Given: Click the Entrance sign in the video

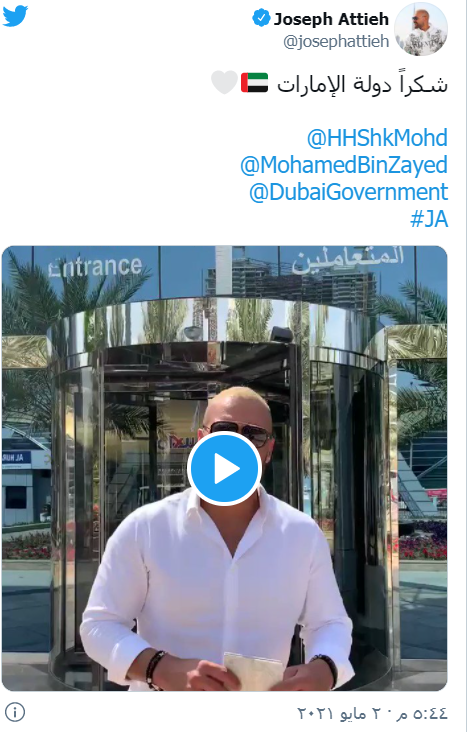Looking at the screenshot, I should point(95,267).
